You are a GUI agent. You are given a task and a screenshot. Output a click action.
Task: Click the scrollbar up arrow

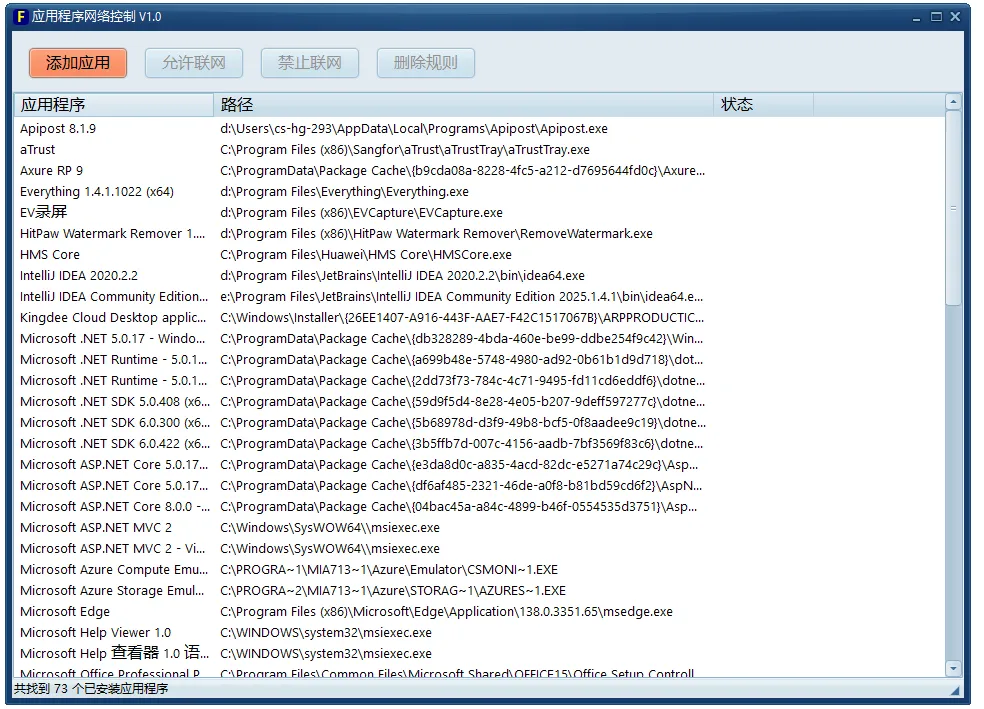coord(953,102)
